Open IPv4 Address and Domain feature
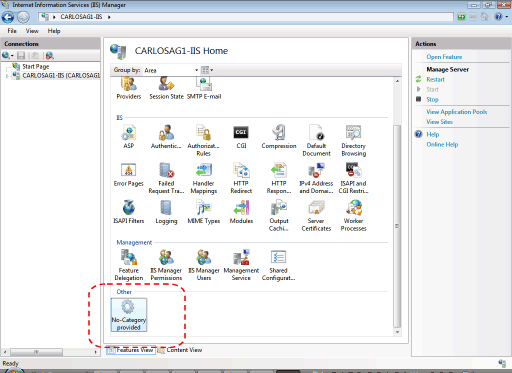Viewport: 512px width, 373px height. 316,178
